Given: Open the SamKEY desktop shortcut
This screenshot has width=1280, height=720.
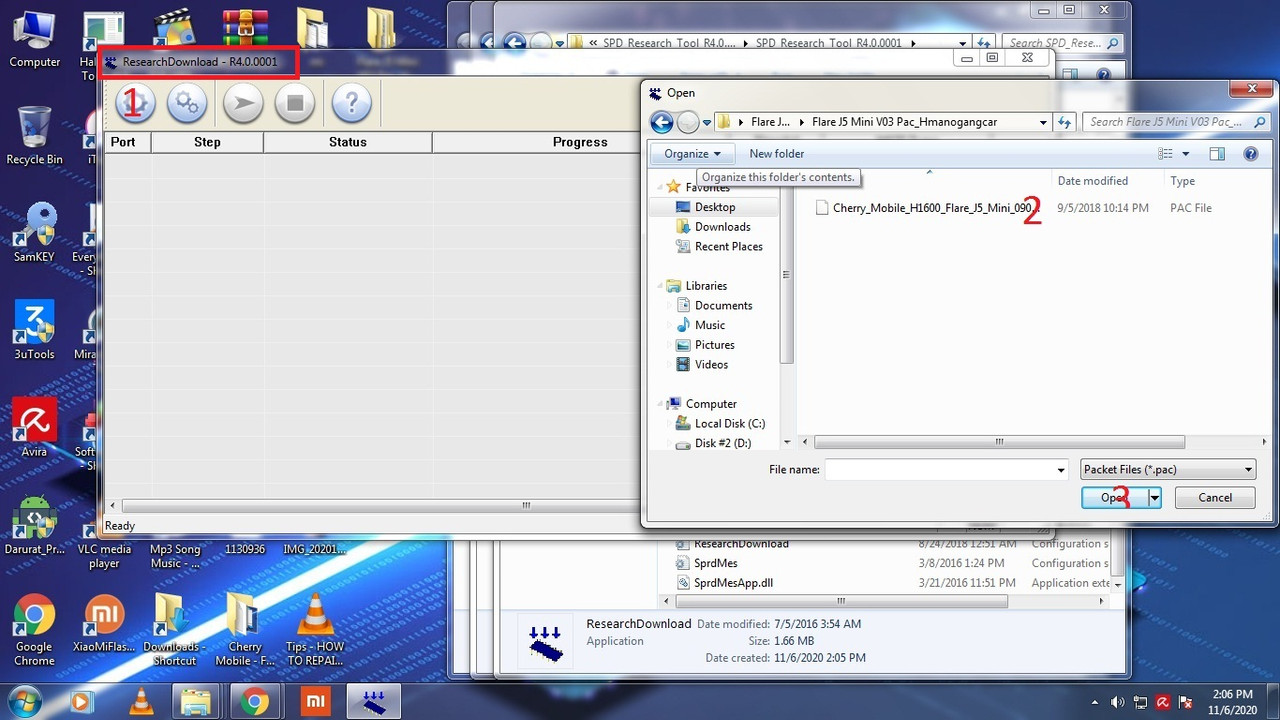Looking at the screenshot, I should coord(34,233).
